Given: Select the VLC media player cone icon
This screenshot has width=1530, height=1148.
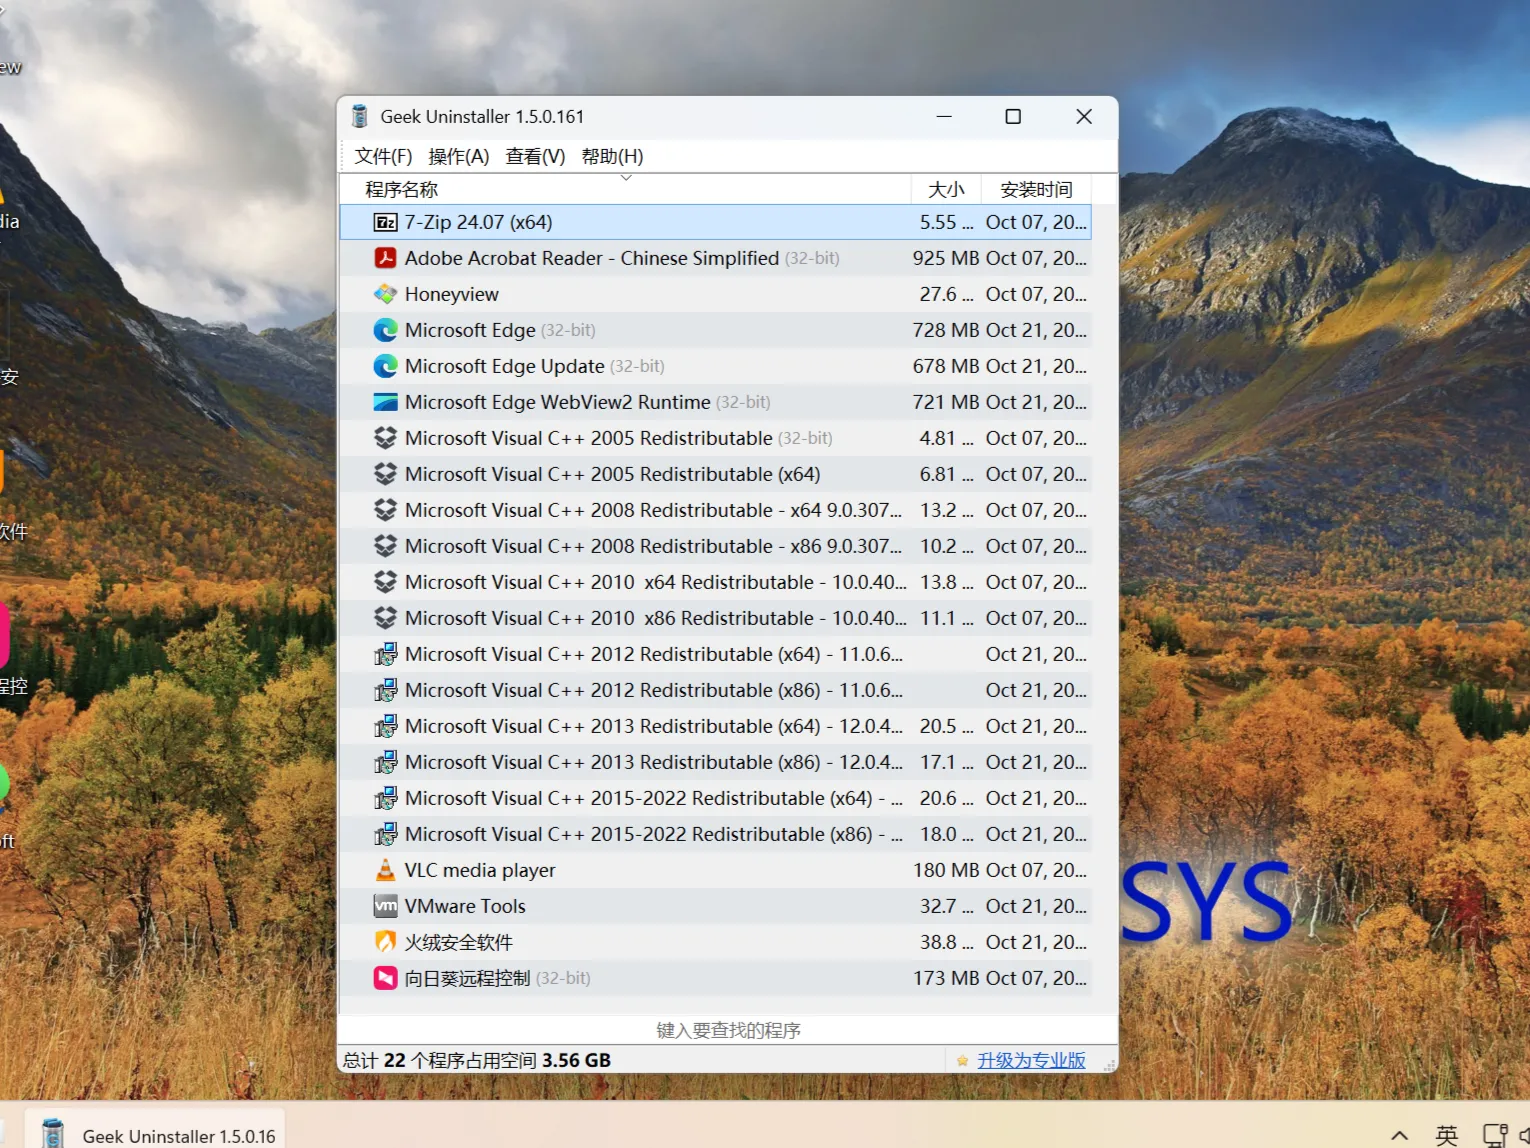Looking at the screenshot, I should tap(385, 870).
